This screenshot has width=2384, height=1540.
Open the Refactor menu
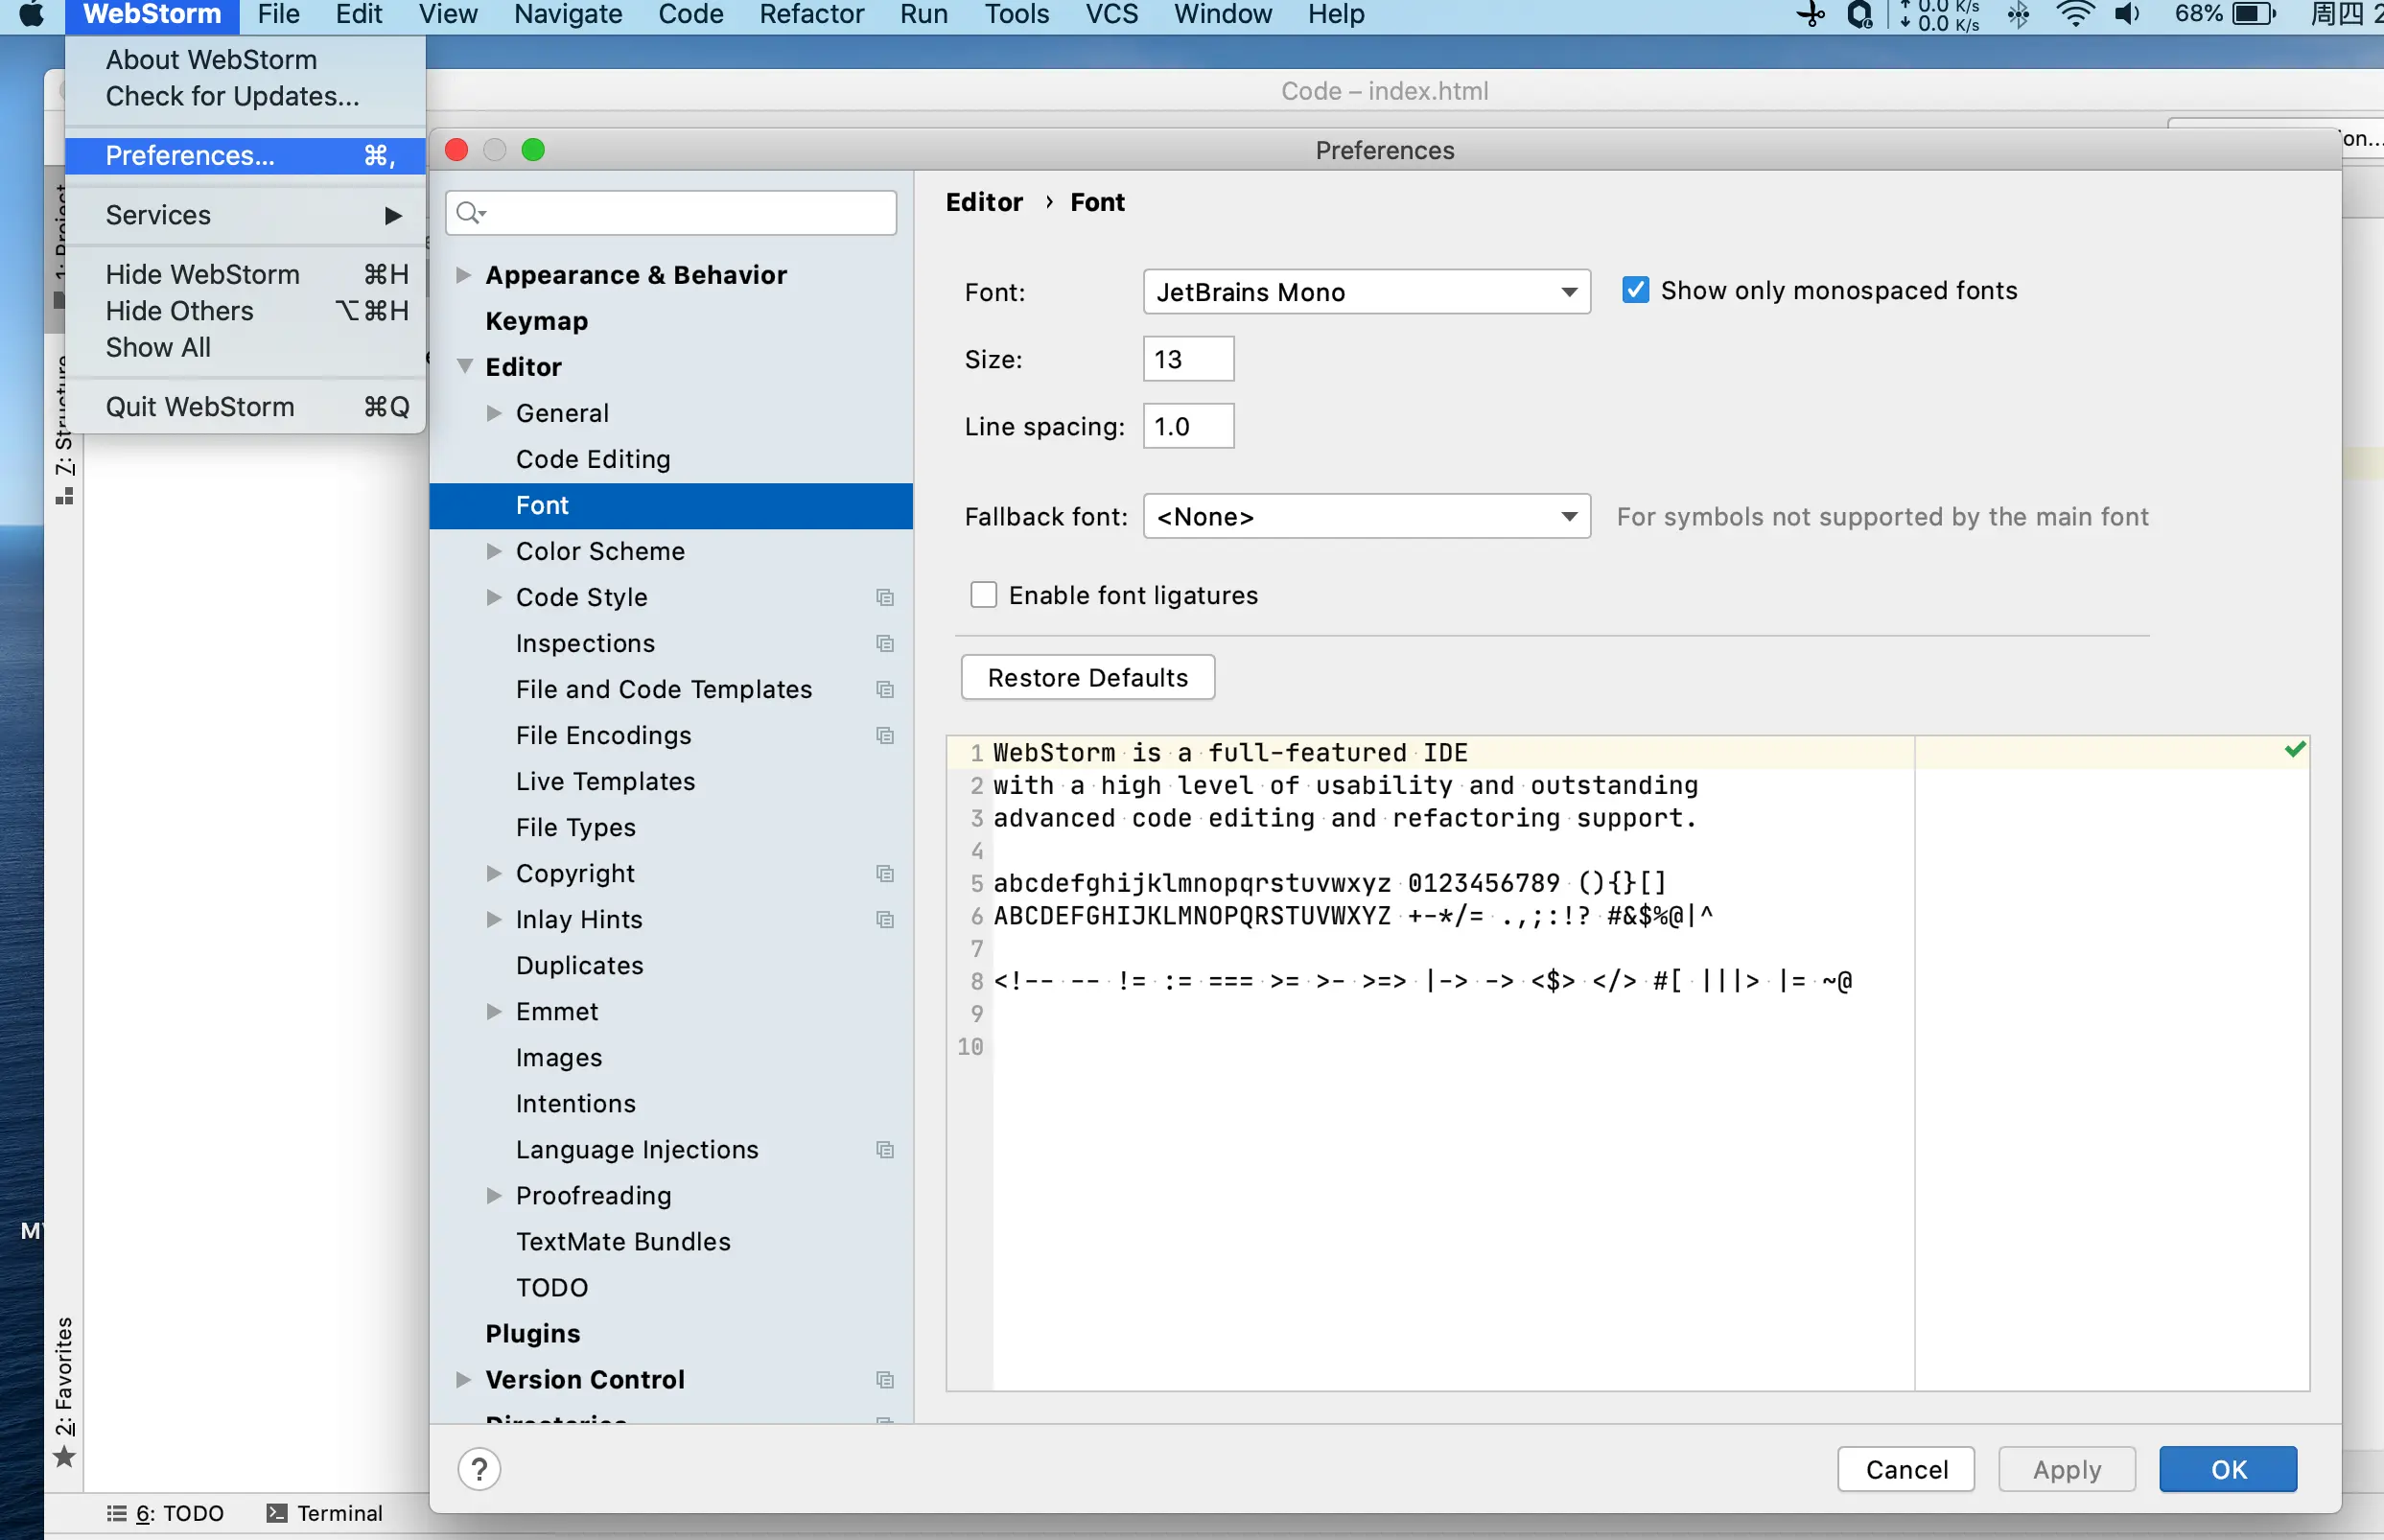coord(810,14)
